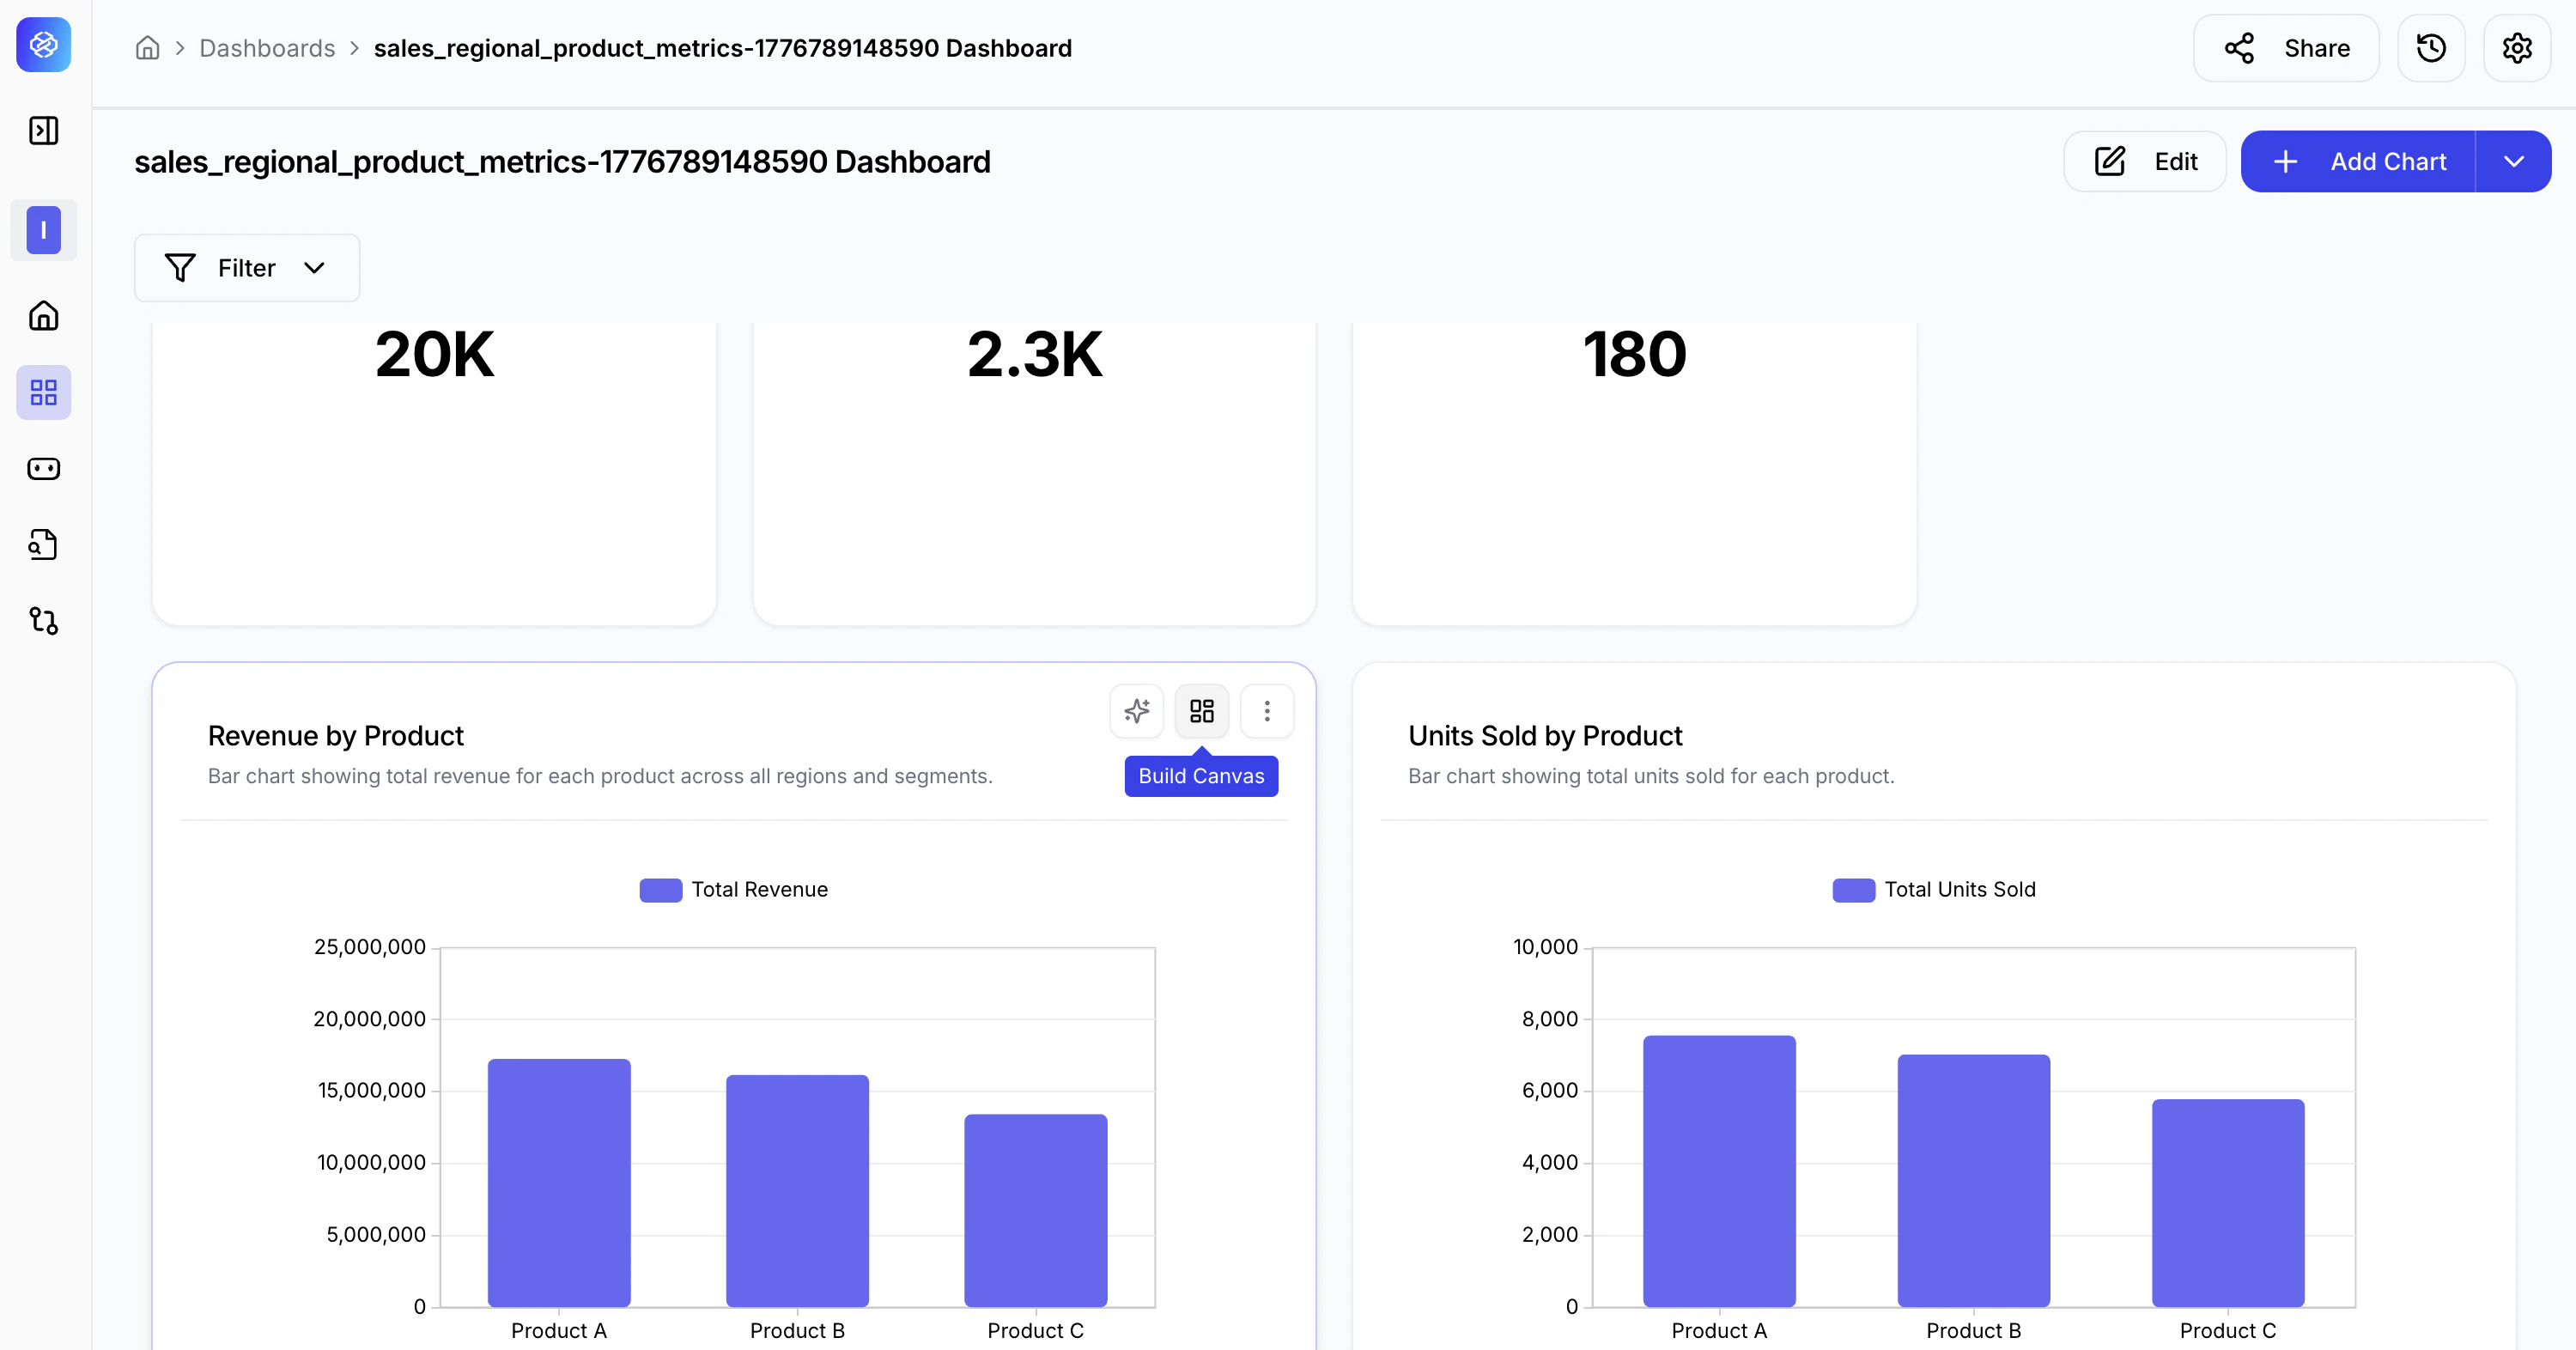Open the workspace 'I' avatar
The width and height of the screenshot is (2576, 1350).
[x=44, y=230]
